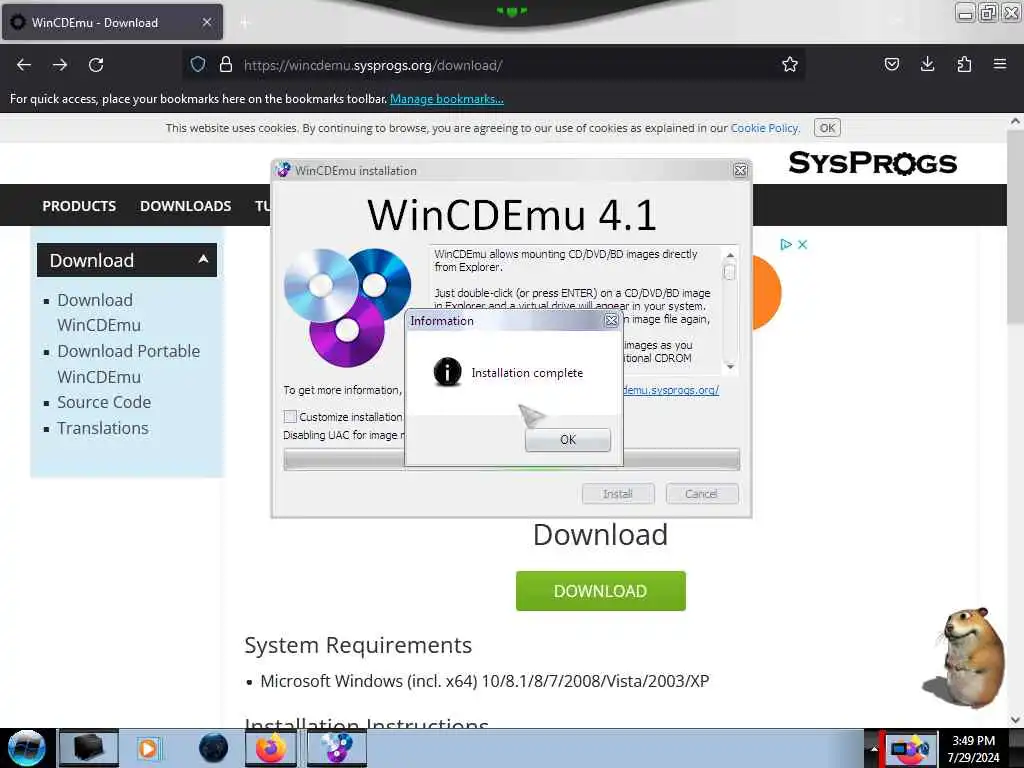Minimize the browser window
This screenshot has height=768, width=1024.
point(965,12)
